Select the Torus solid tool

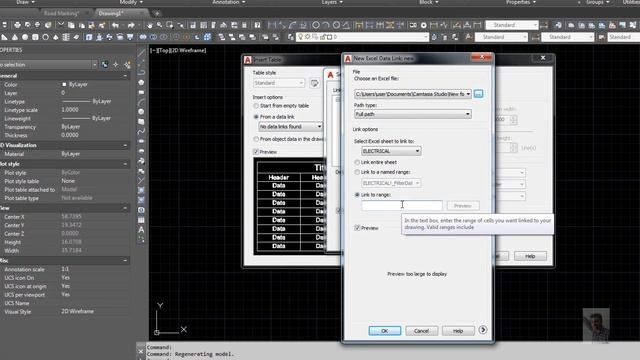(45, 37)
